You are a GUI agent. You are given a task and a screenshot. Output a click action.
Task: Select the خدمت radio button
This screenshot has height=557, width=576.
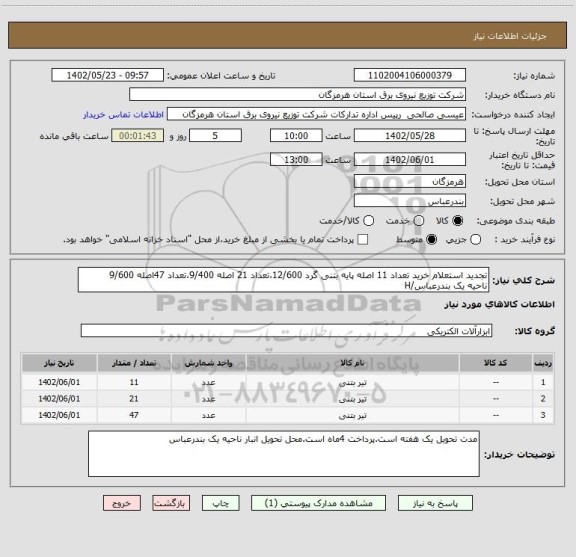tap(419, 221)
